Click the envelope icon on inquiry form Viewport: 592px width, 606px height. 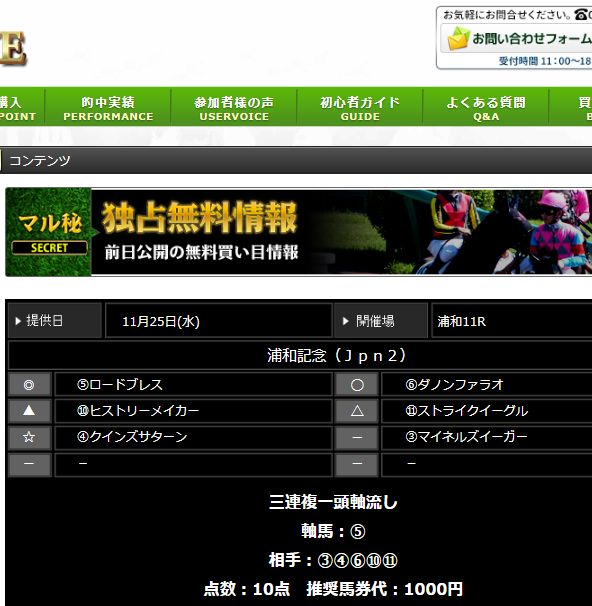458,38
